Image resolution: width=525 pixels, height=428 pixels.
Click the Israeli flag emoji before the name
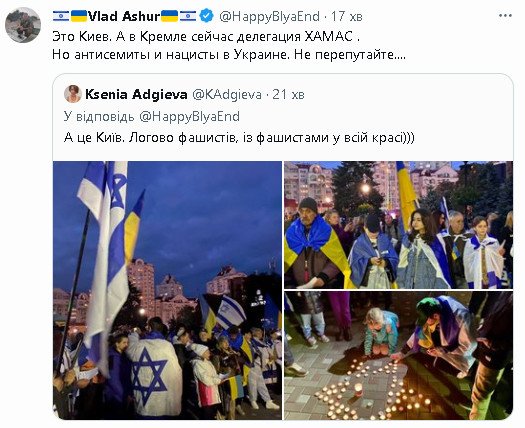coord(61,16)
